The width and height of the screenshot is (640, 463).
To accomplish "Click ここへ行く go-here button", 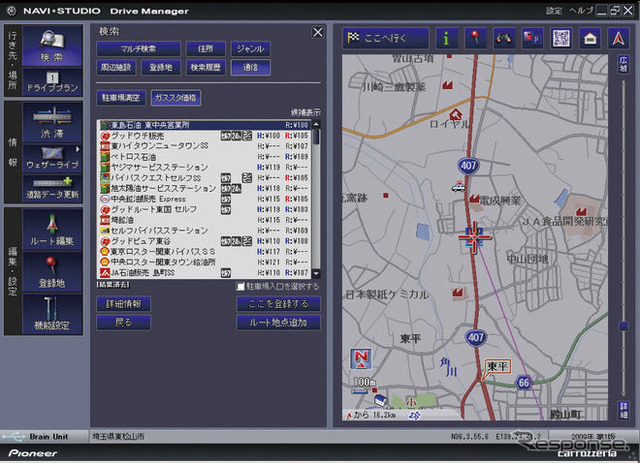I will coord(386,39).
